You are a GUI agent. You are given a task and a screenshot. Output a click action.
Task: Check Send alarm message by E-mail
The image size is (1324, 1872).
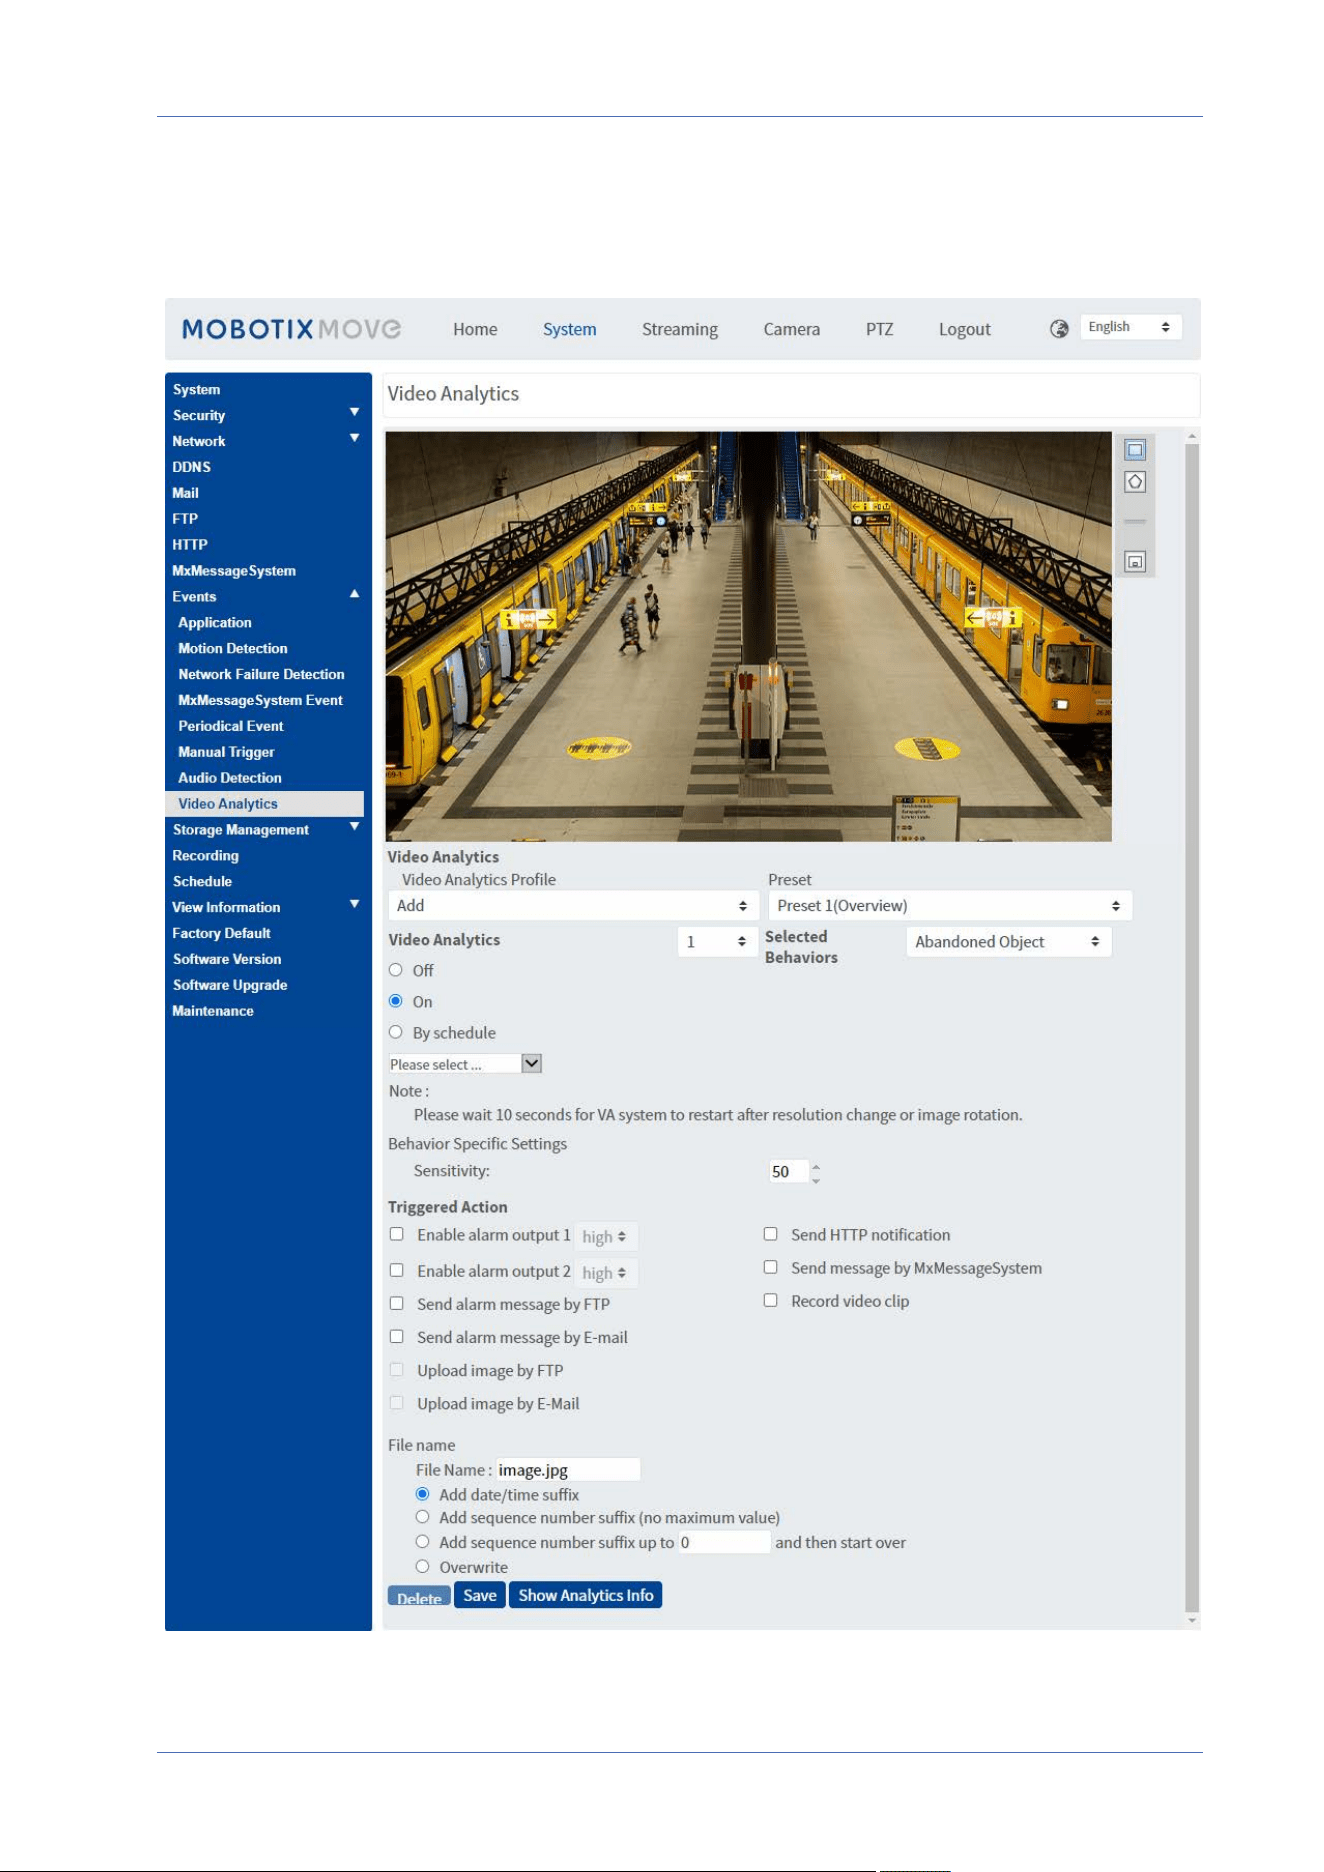point(397,1336)
